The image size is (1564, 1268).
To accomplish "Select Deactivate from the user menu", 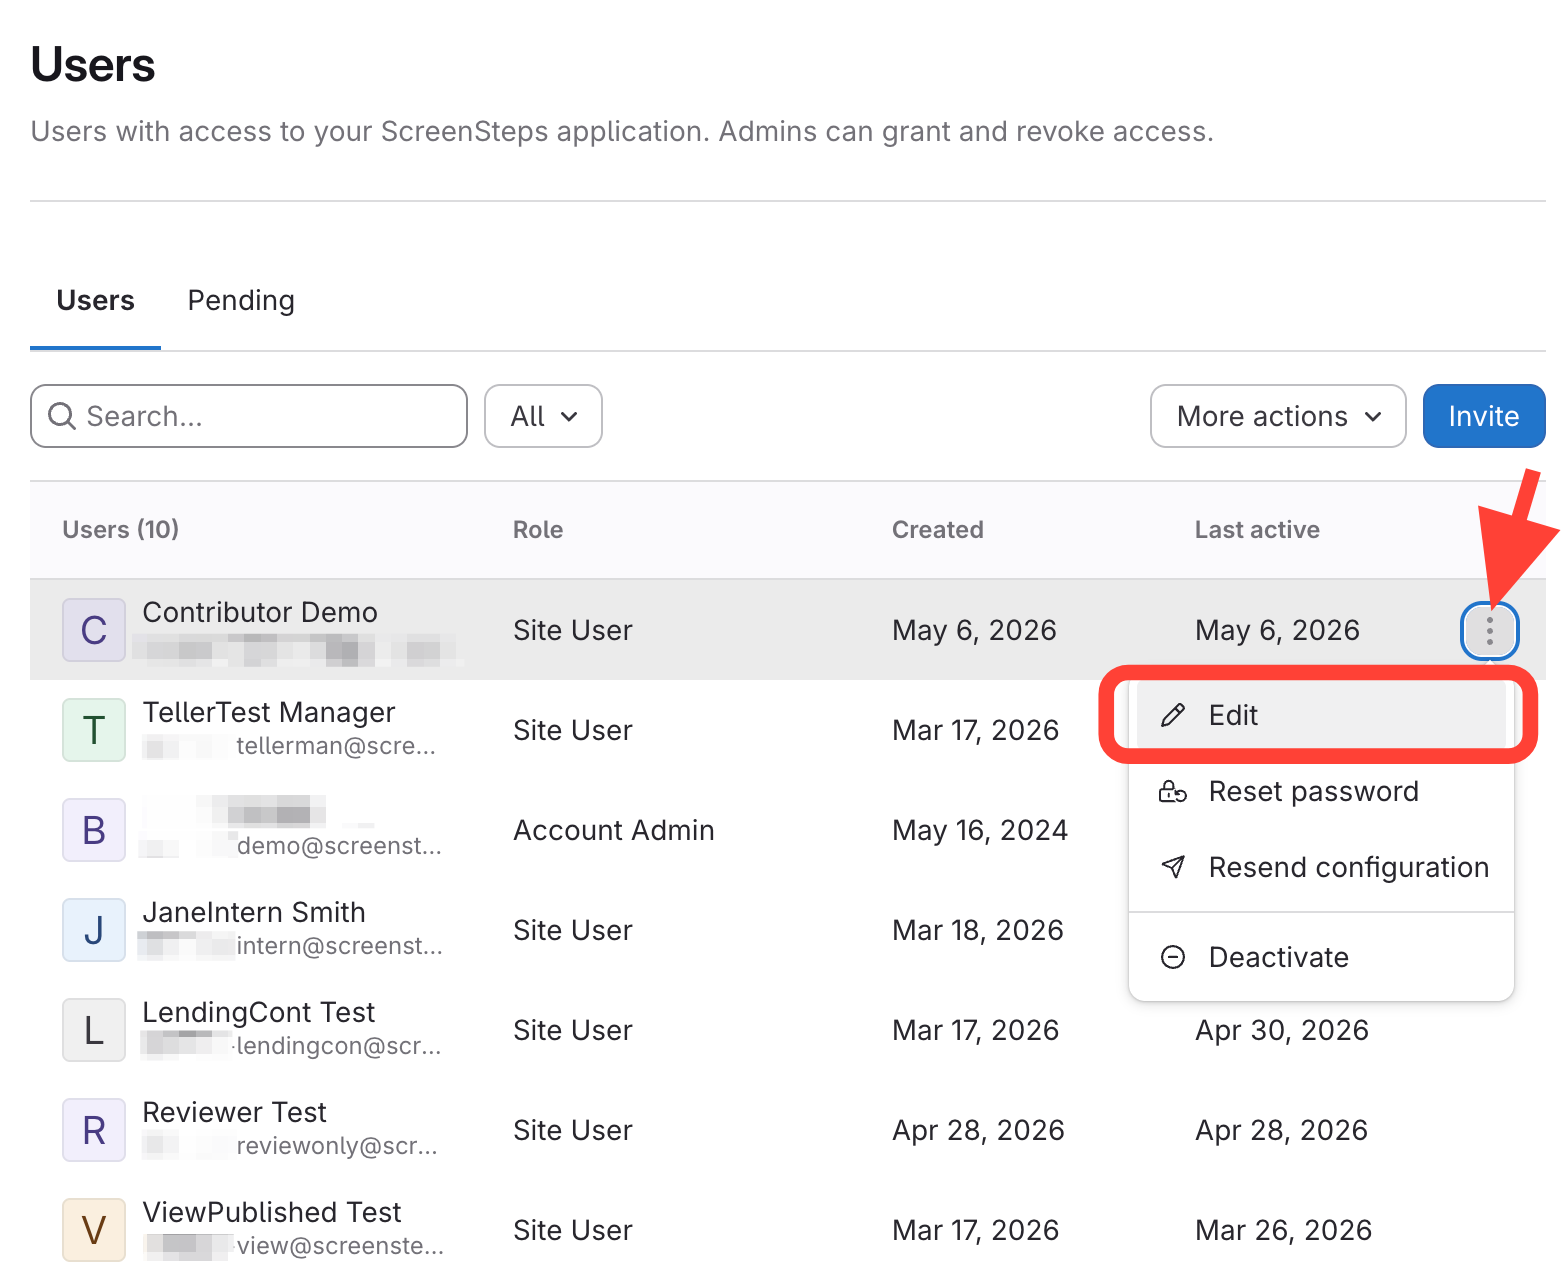I will click(1321, 957).
